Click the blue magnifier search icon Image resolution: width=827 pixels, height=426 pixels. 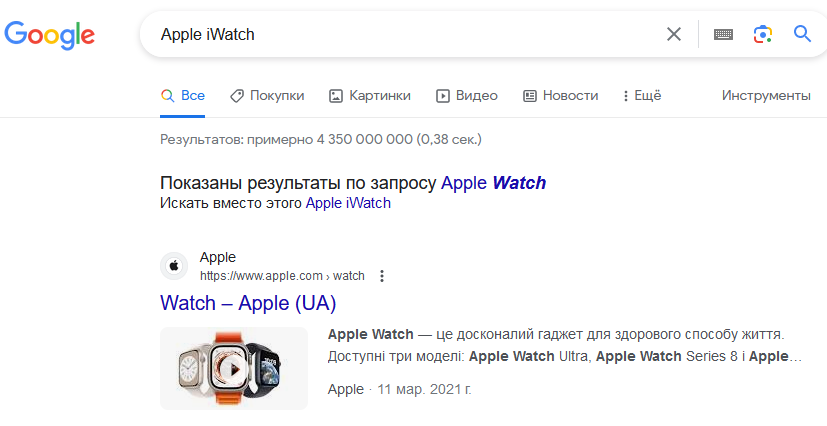pos(802,34)
